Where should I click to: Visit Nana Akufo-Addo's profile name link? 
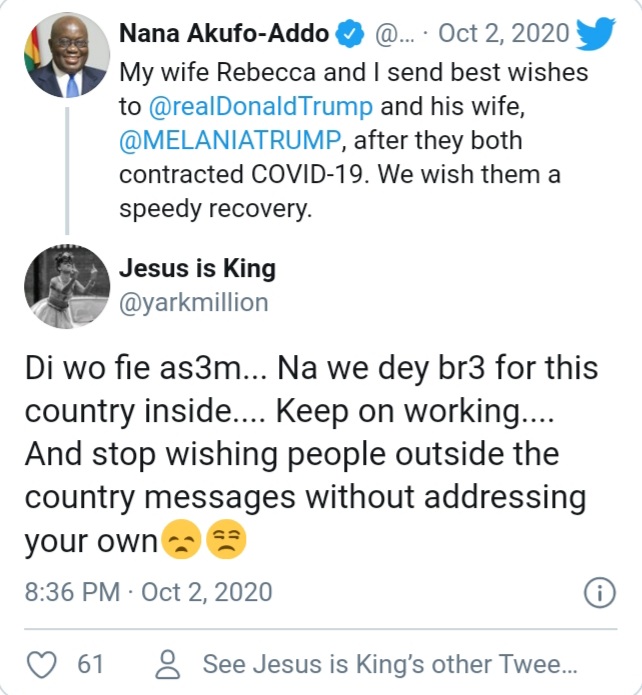(225, 35)
